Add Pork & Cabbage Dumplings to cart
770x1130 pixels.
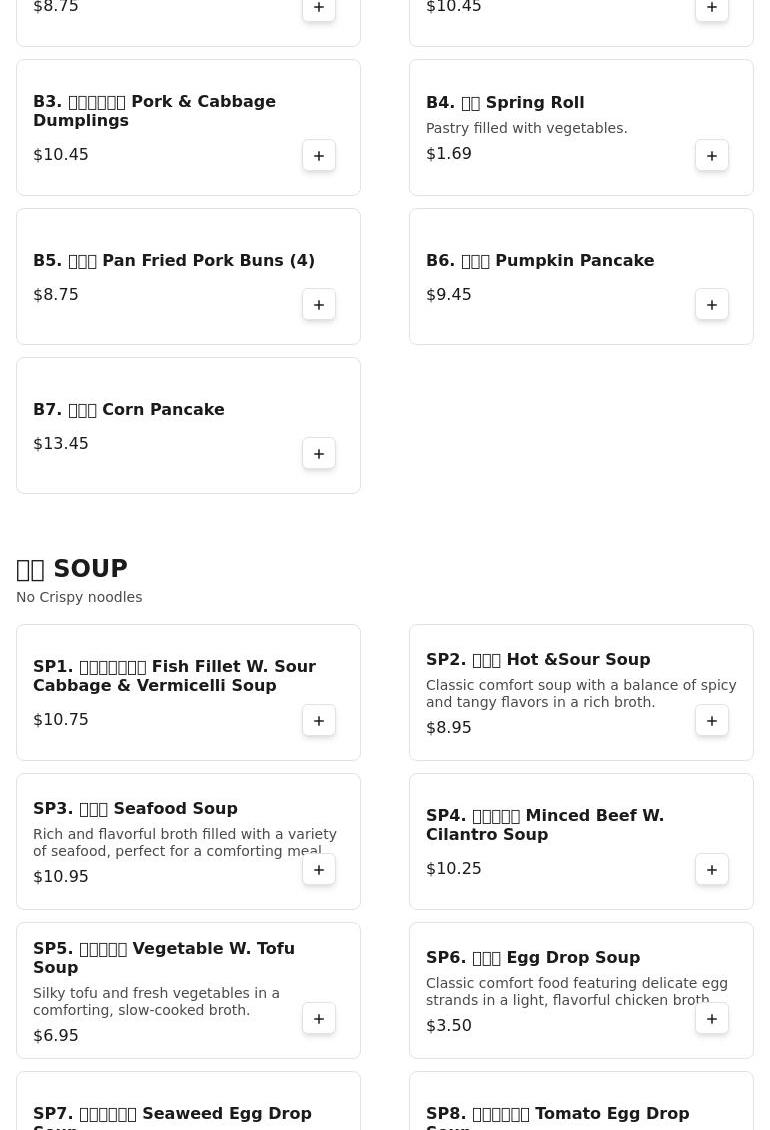pos(319,156)
